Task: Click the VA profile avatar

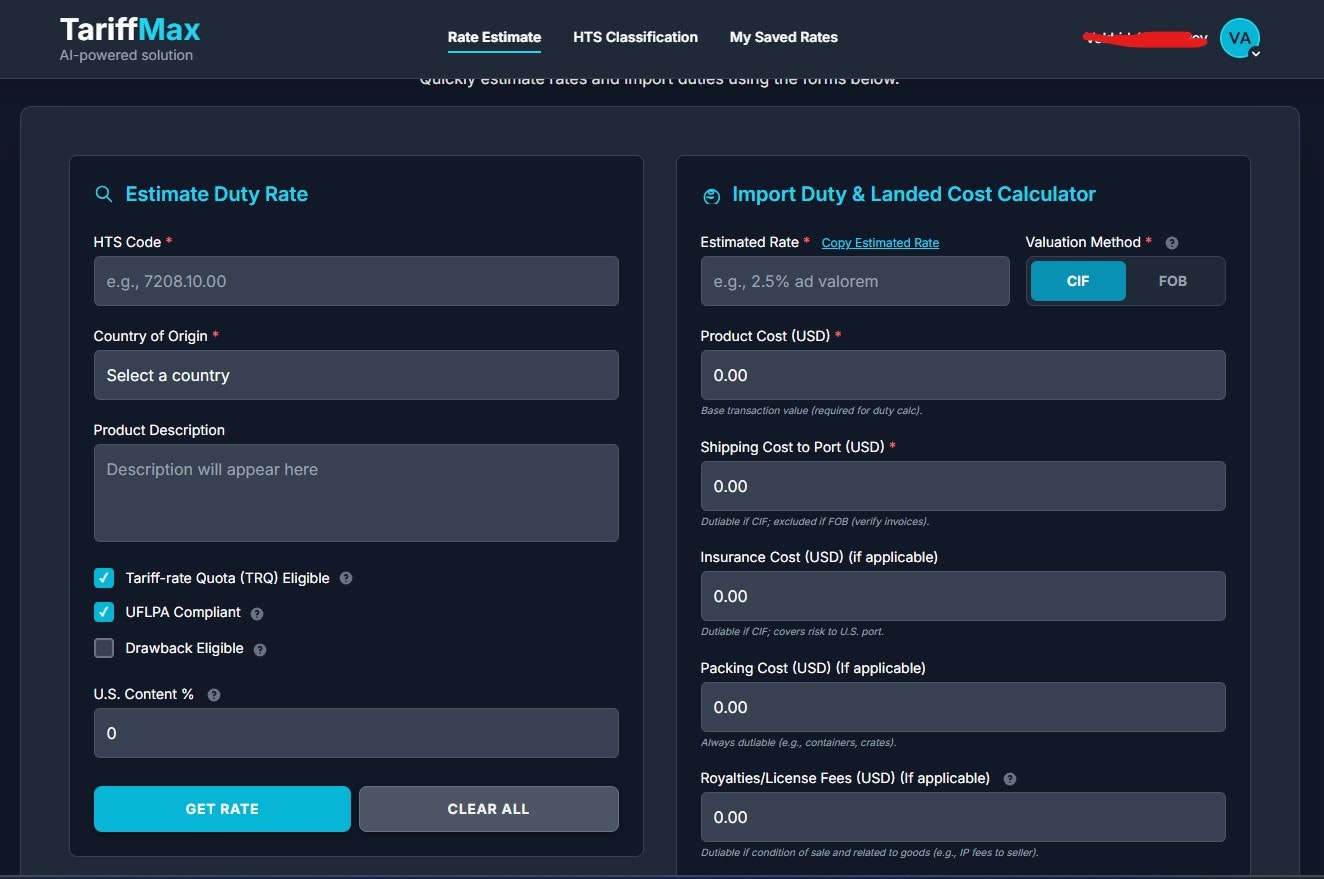Action: tap(1239, 38)
